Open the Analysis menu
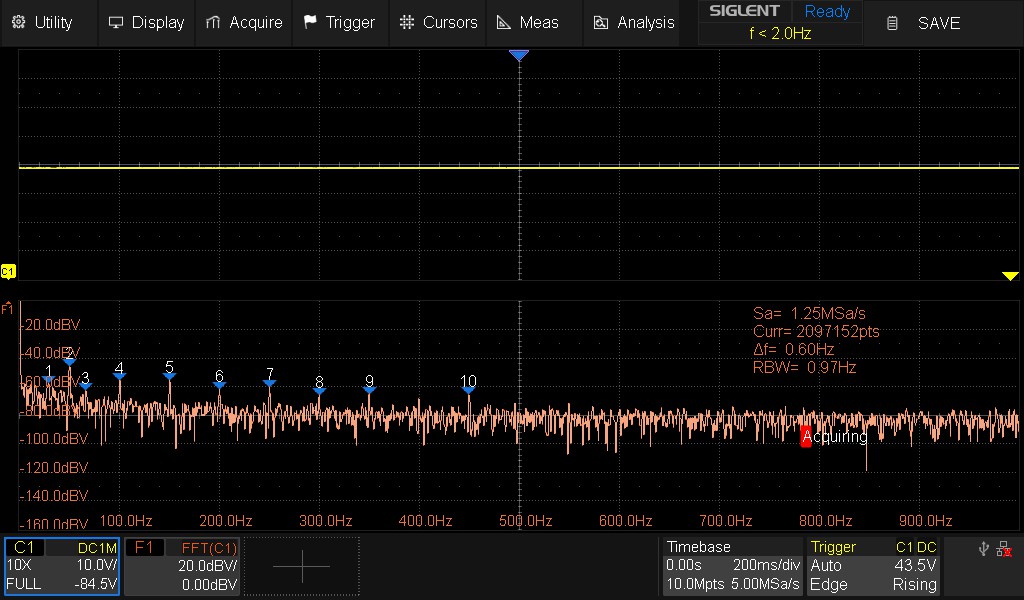1024x600 pixels. click(633, 23)
